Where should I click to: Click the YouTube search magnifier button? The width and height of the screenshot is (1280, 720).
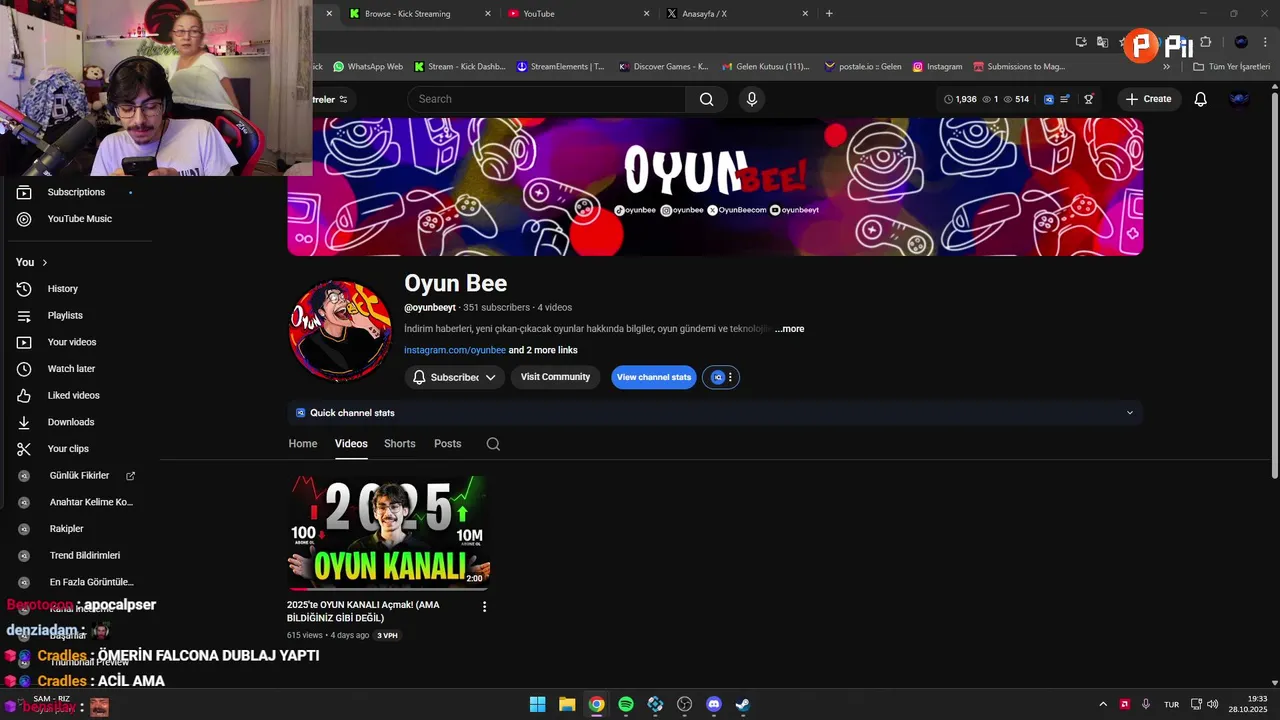click(707, 99)
